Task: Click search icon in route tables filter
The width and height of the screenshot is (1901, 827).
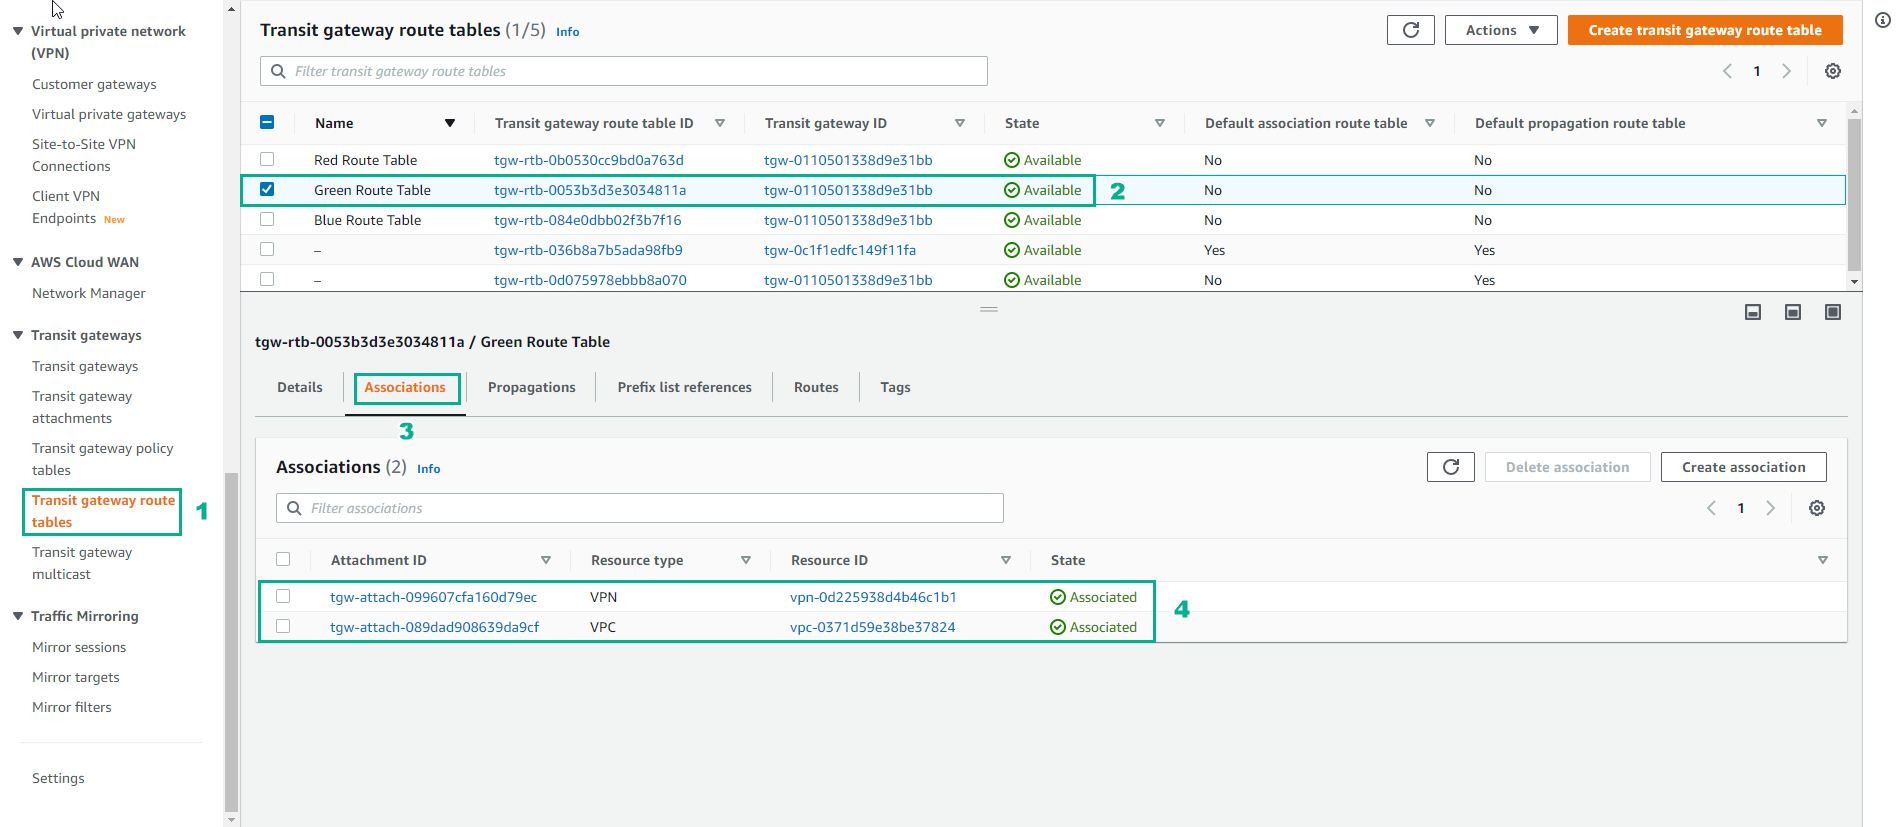Action: click(x=278, y=71)
